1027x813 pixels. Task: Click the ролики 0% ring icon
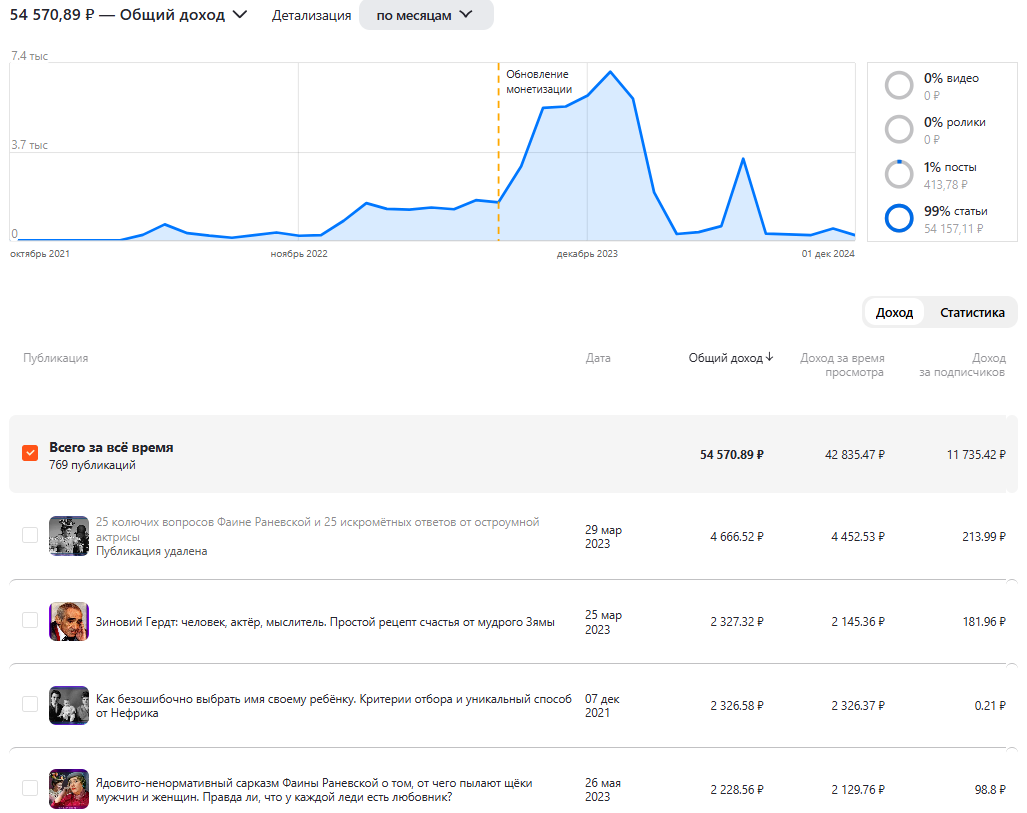tap(899, 130)
